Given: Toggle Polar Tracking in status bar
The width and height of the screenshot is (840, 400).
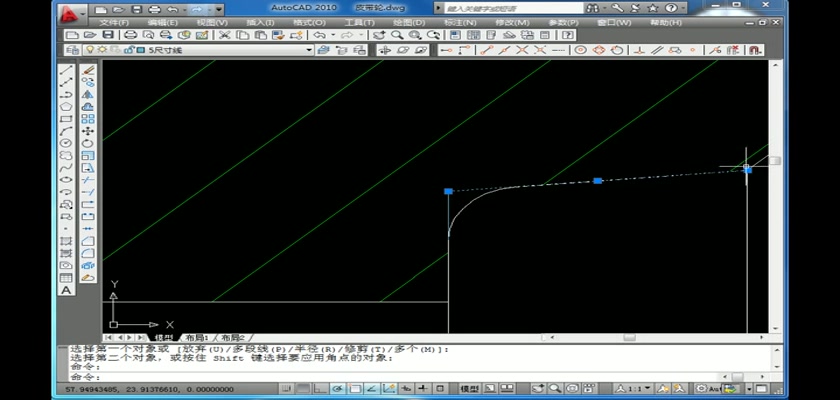Looking at the screenshot, I should 337,388.
